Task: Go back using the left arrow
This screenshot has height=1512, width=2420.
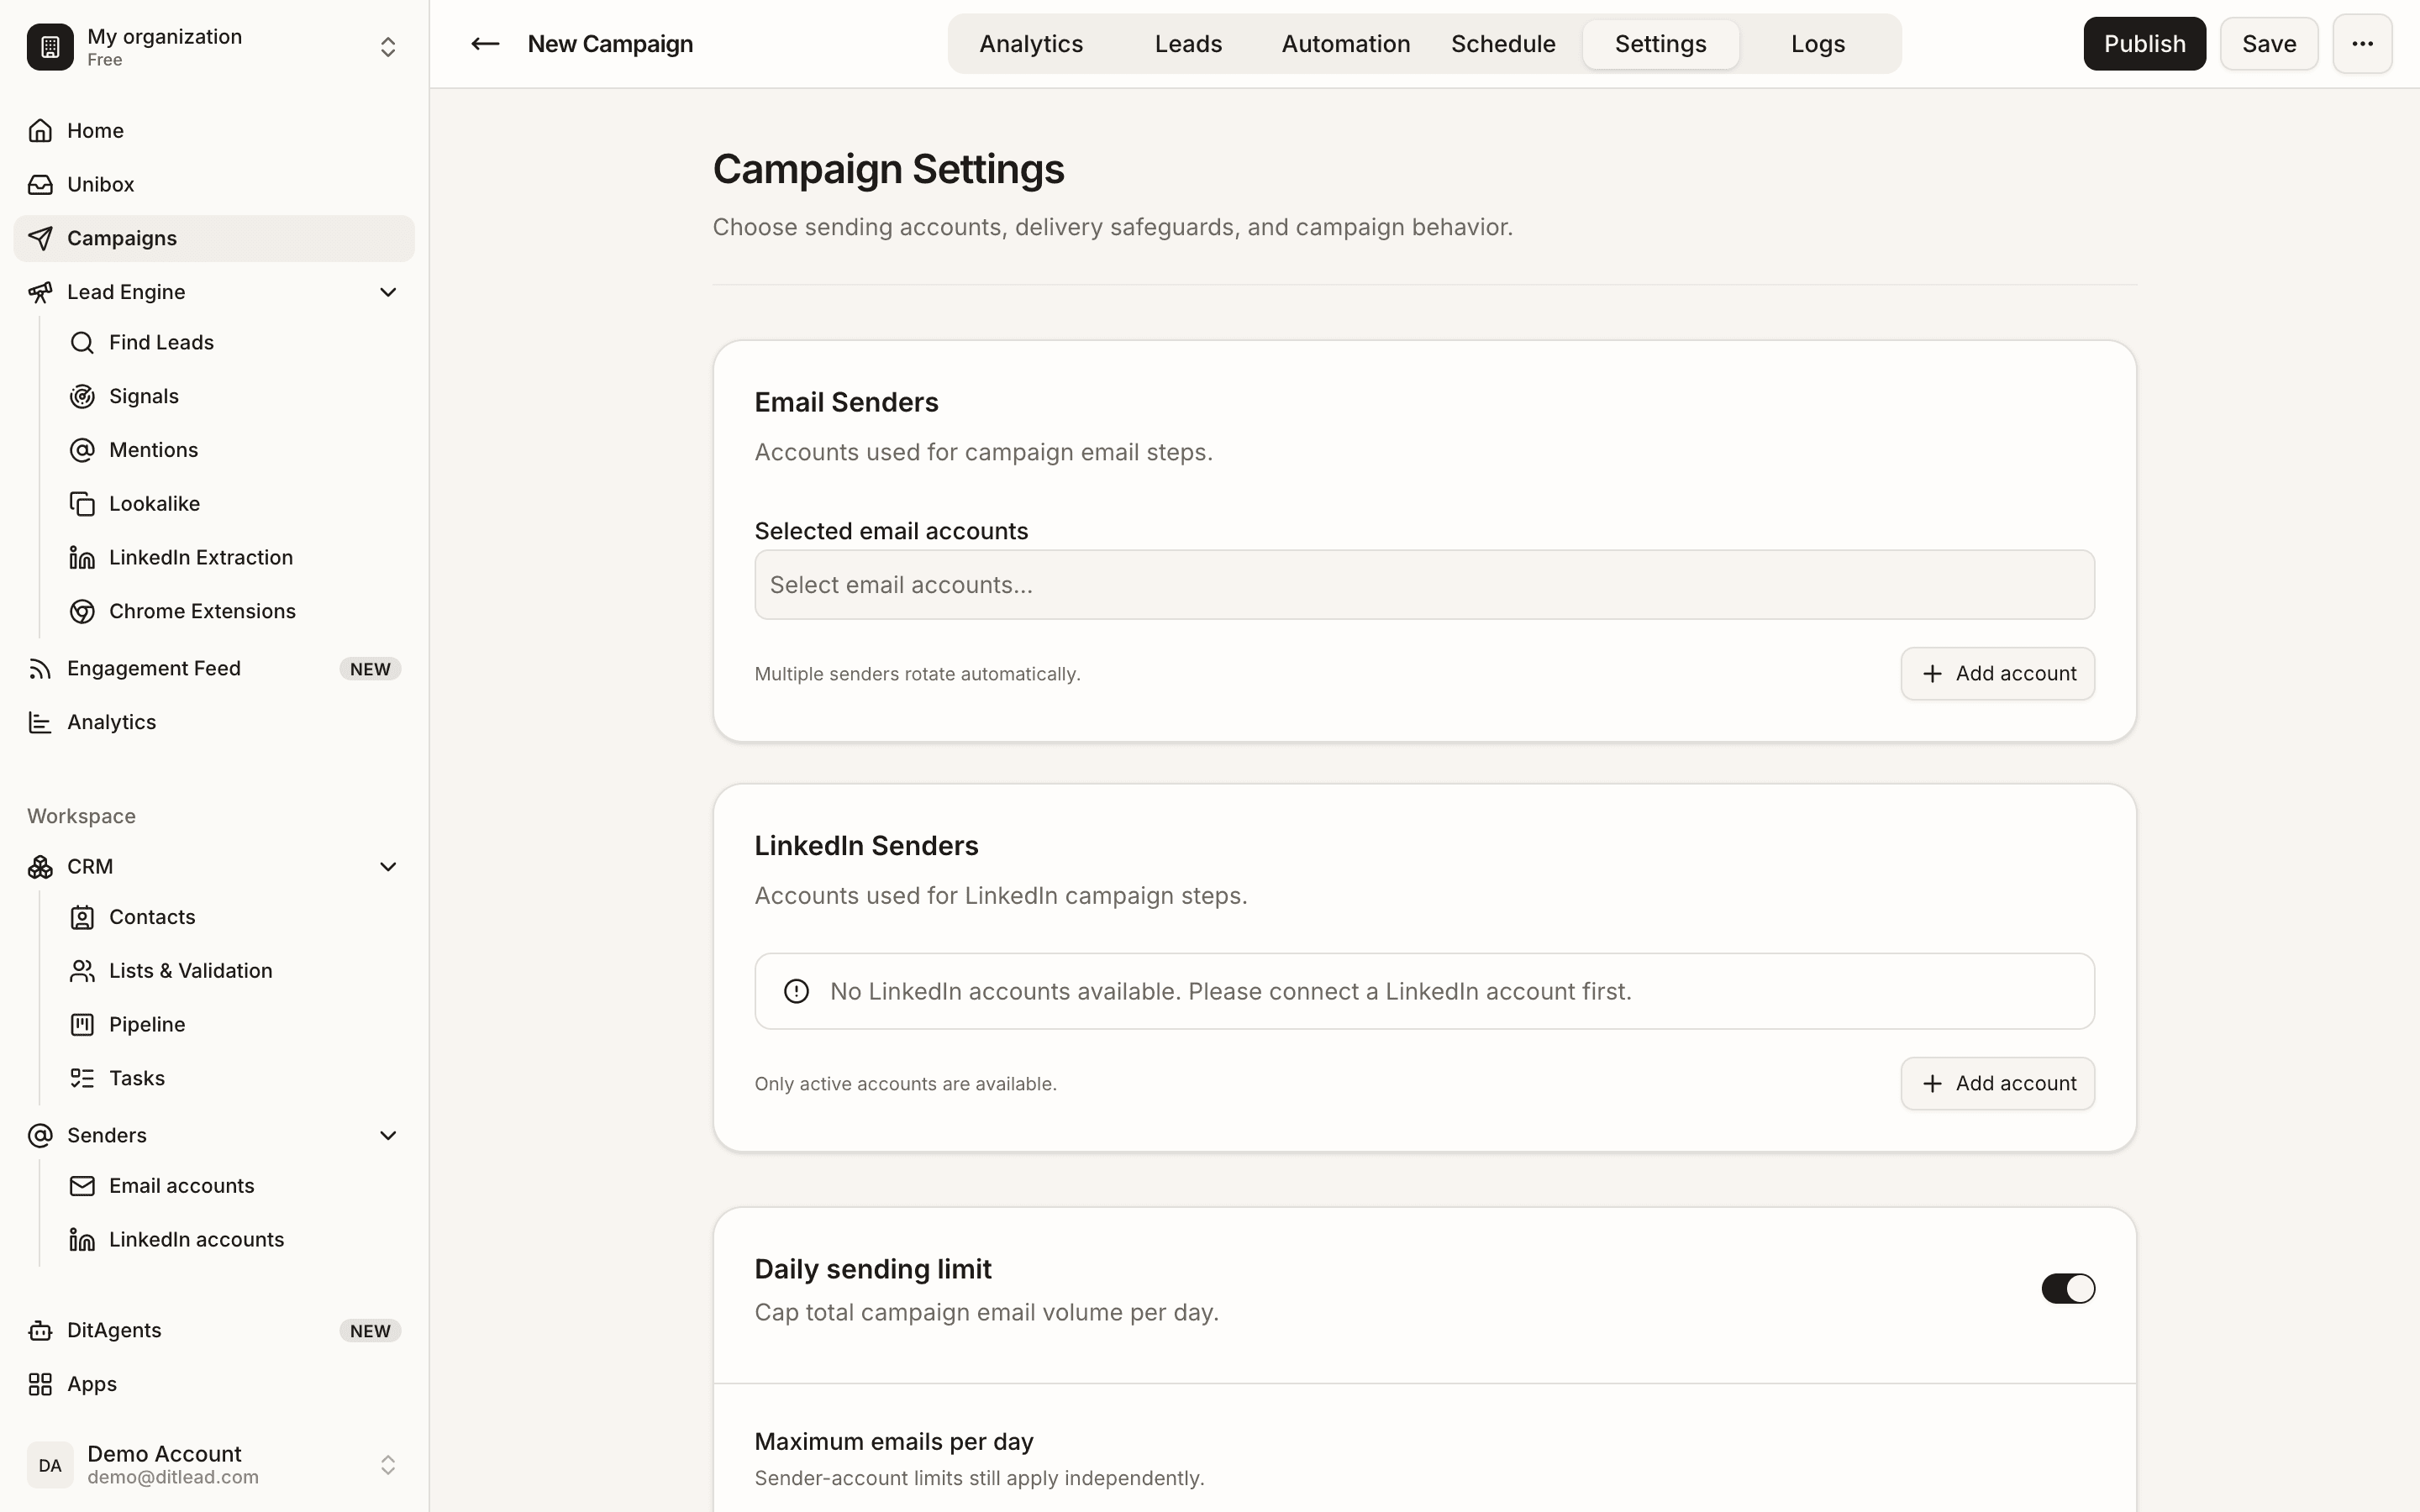Action: [x=485, y=44]
